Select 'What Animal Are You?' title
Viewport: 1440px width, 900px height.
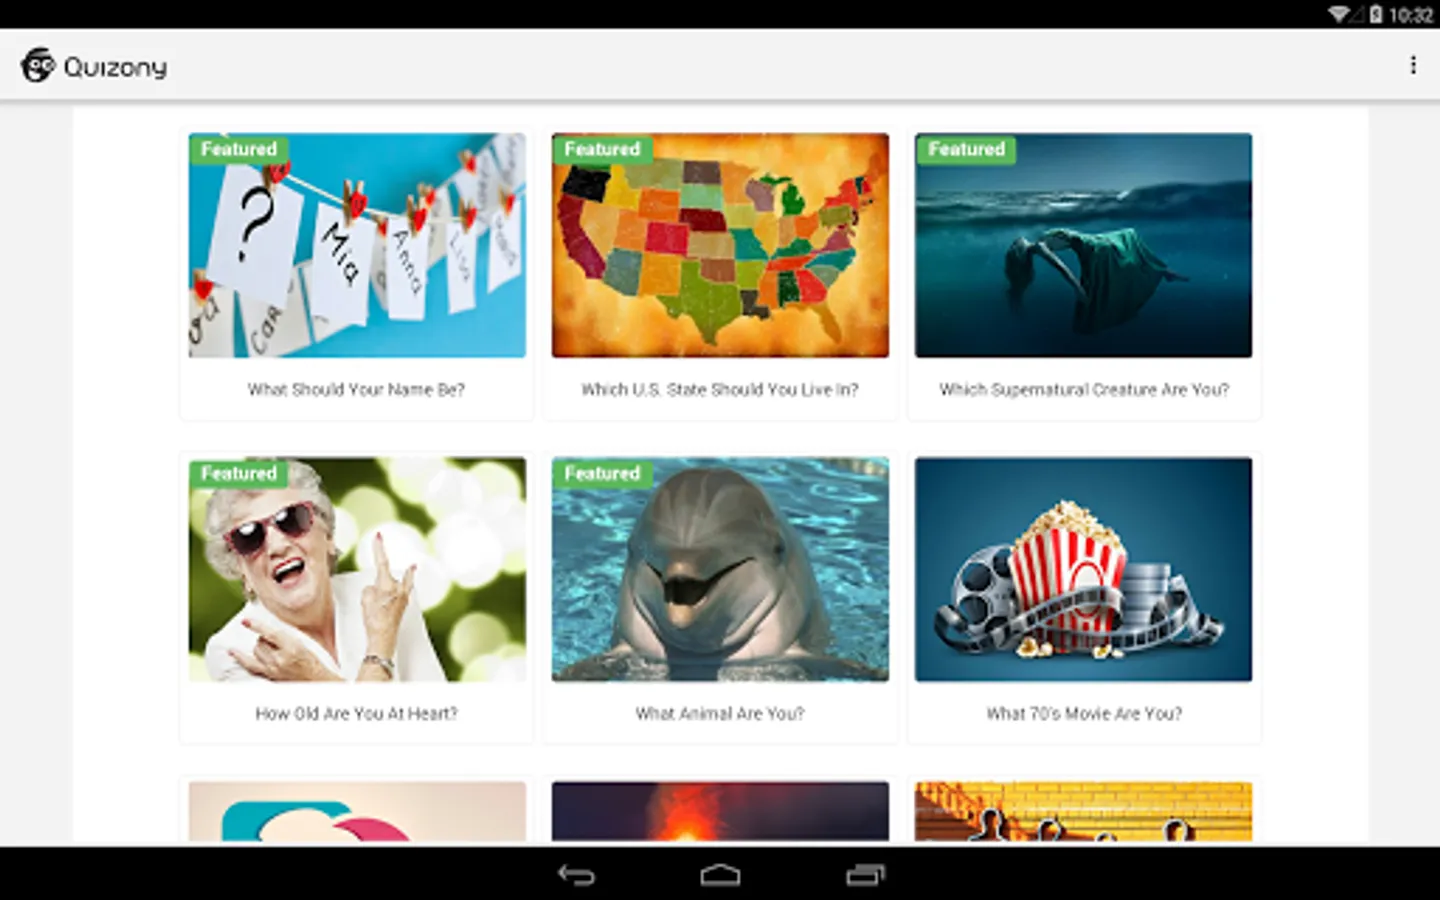[x=720, y=713]
